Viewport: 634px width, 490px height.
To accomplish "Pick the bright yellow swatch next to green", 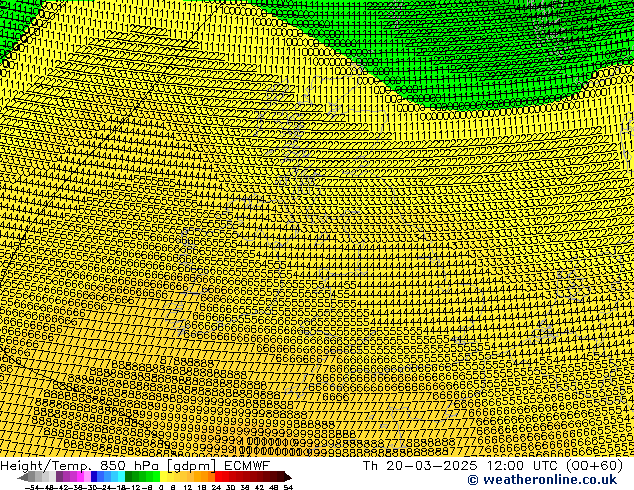I will pyautogui.click(x=163, y=476).
